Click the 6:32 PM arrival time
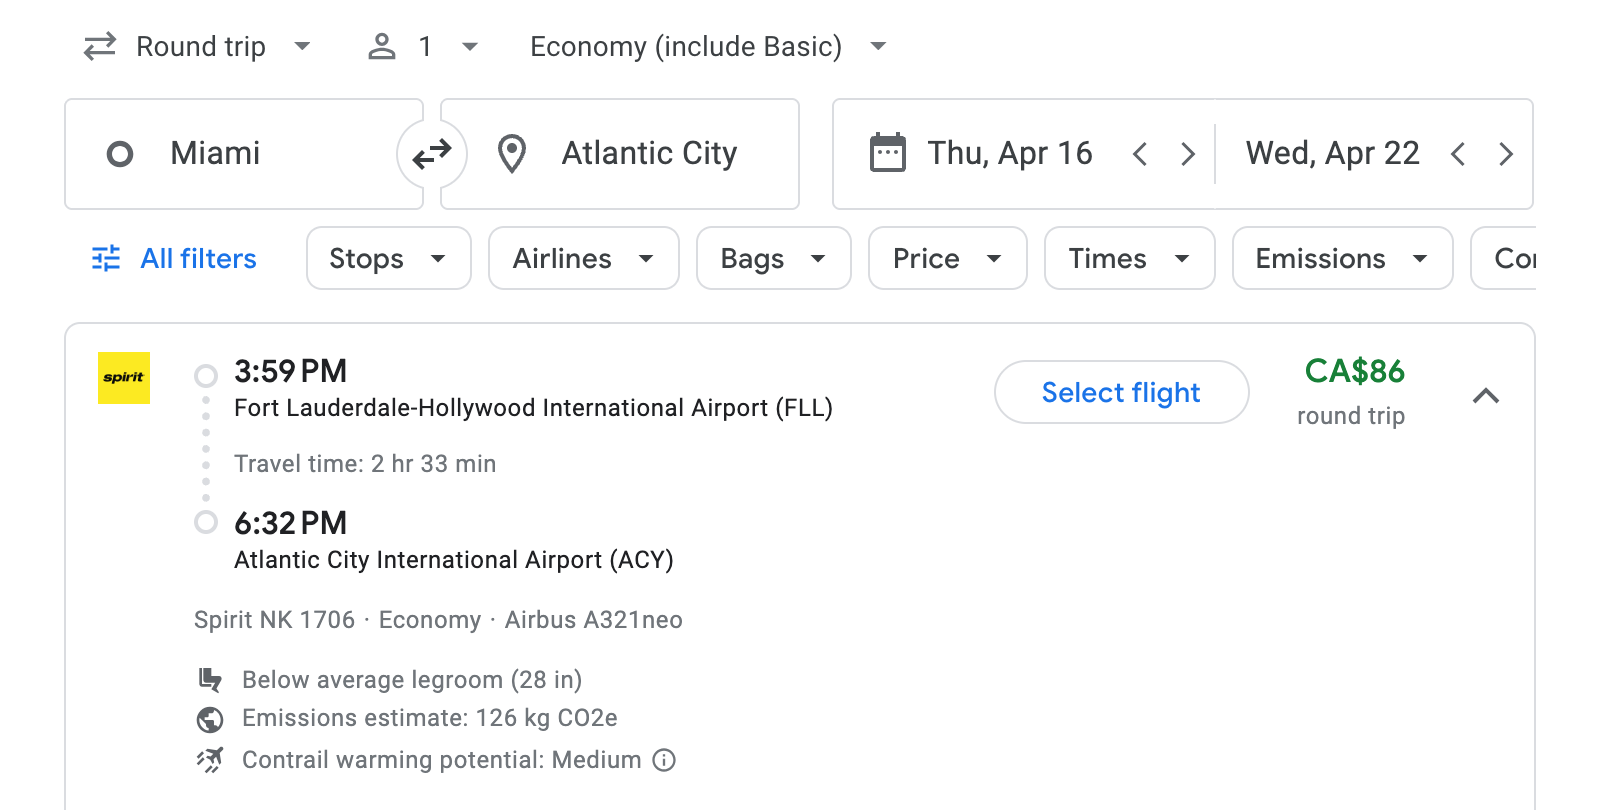Image resolution: width=1600 pixels, height=810 pixels. click(290, 523)
